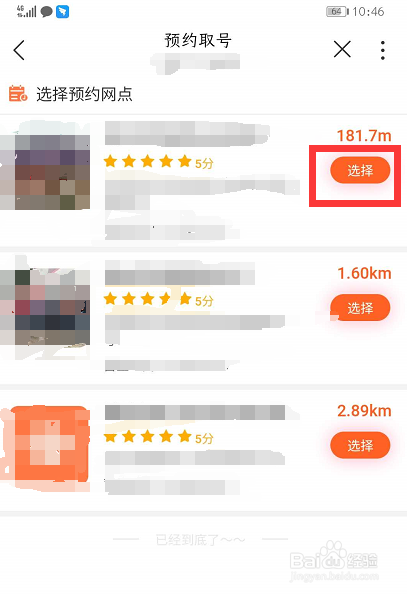Tap the first branch's five-star rating
This screenshot has height=594, width=407.
point(158,162)
